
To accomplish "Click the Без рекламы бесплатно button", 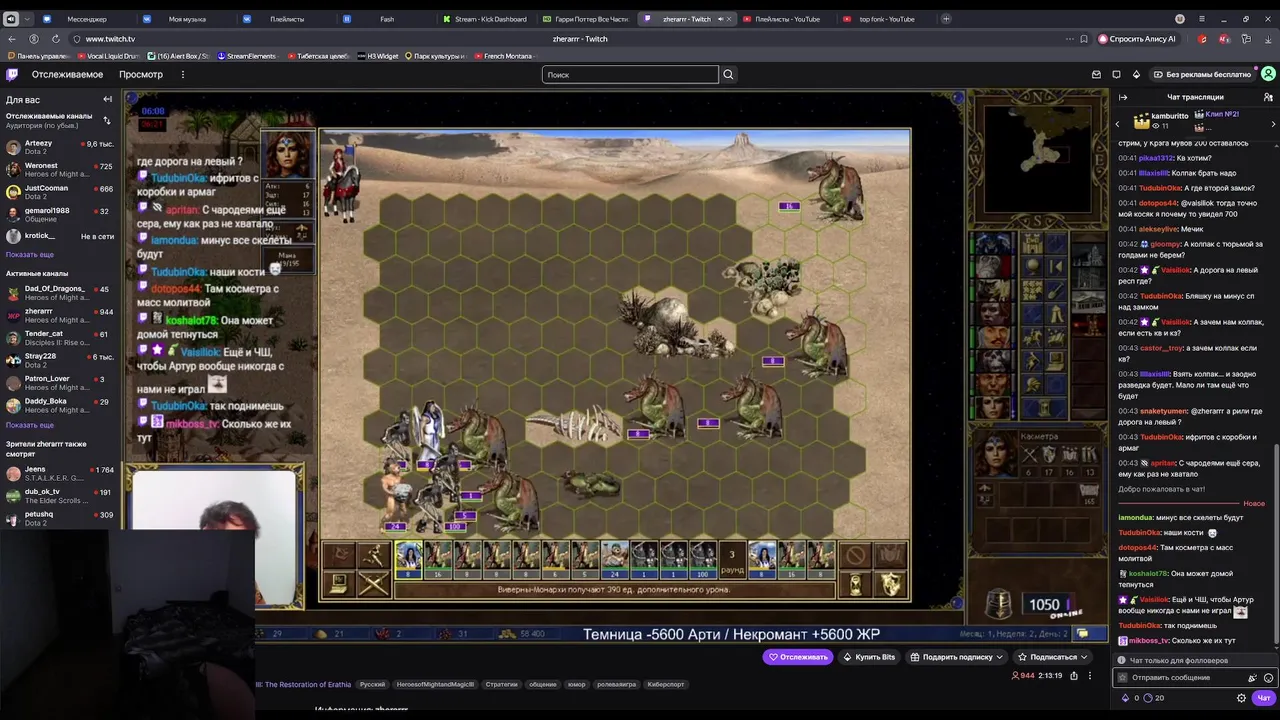I will pos(1202,74).
